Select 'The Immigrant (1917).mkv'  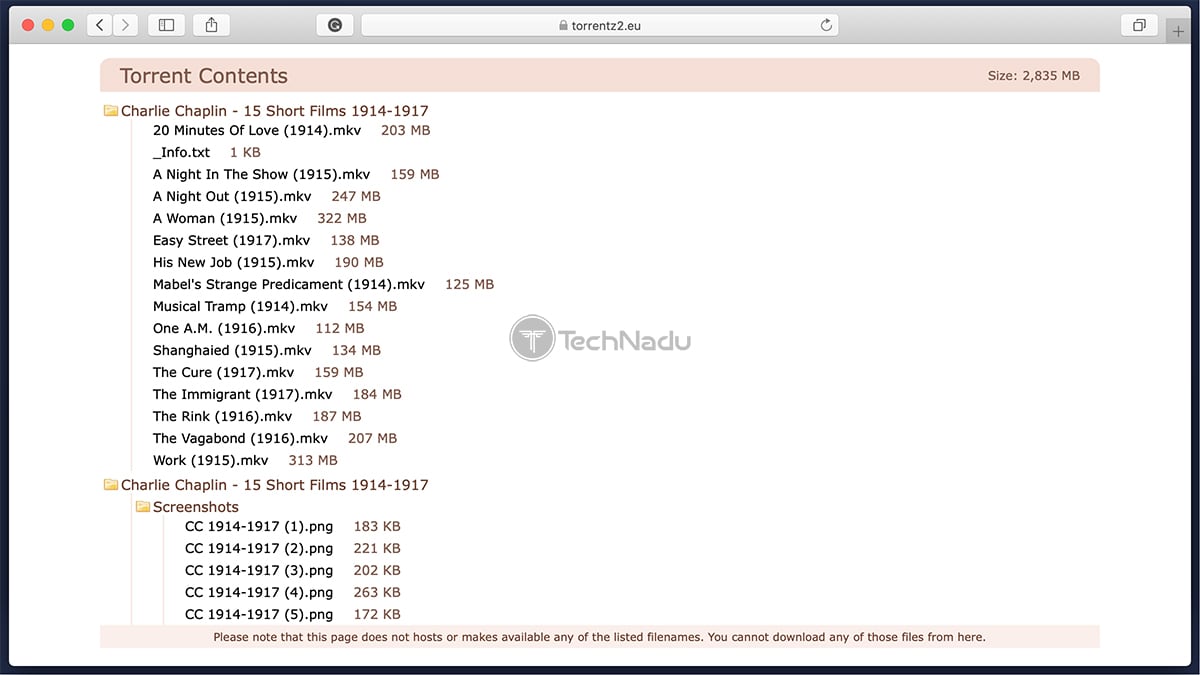pyautogui.click(x=243, y=394)
